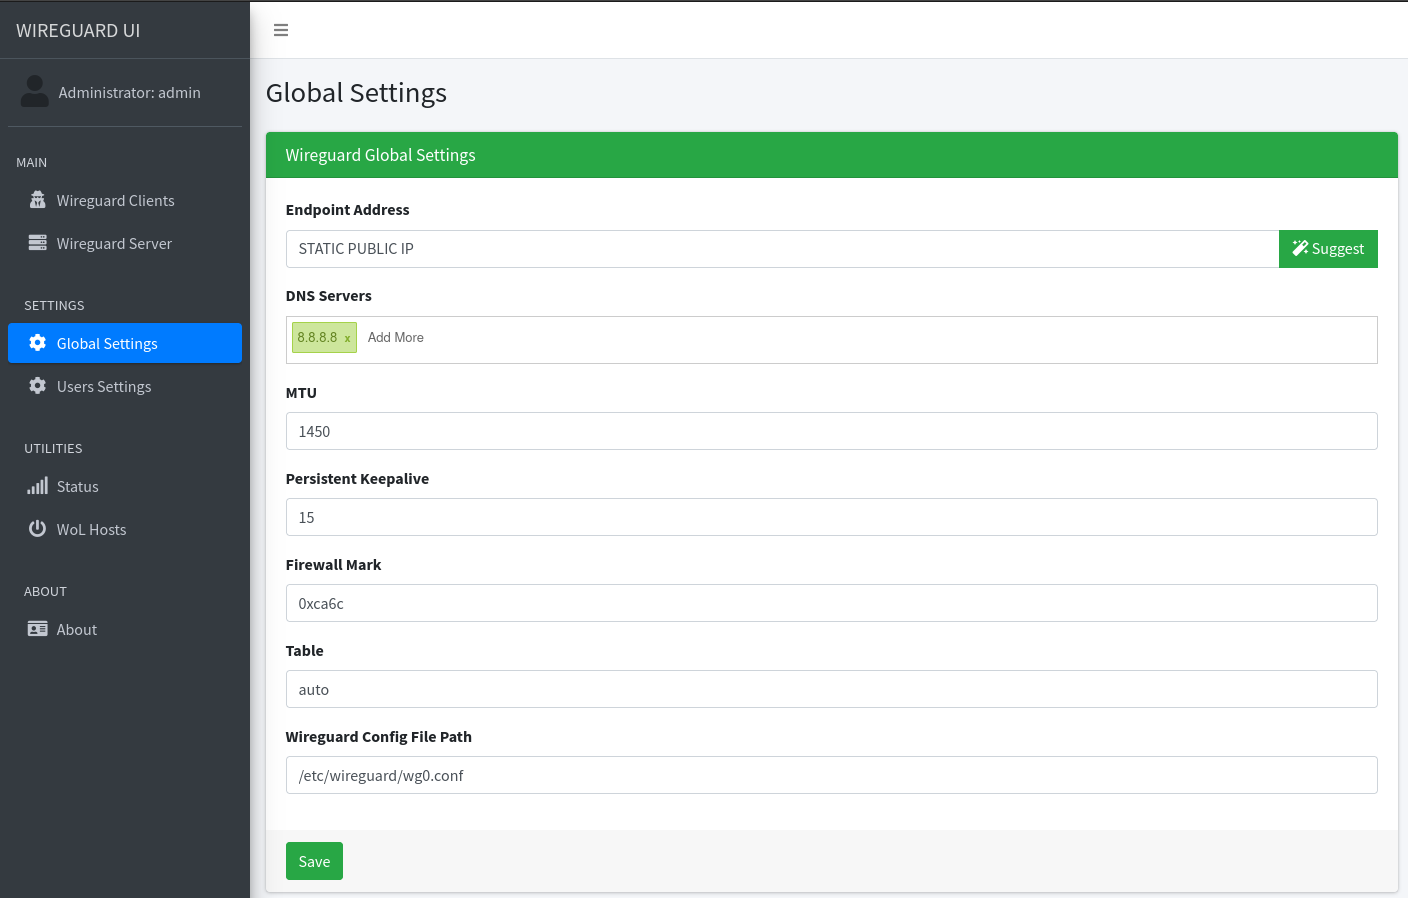Open Users Settings via its gear icon
The width and height of the screenshot is (1408, 898).
pyautogui.click(x=37, y=386)
